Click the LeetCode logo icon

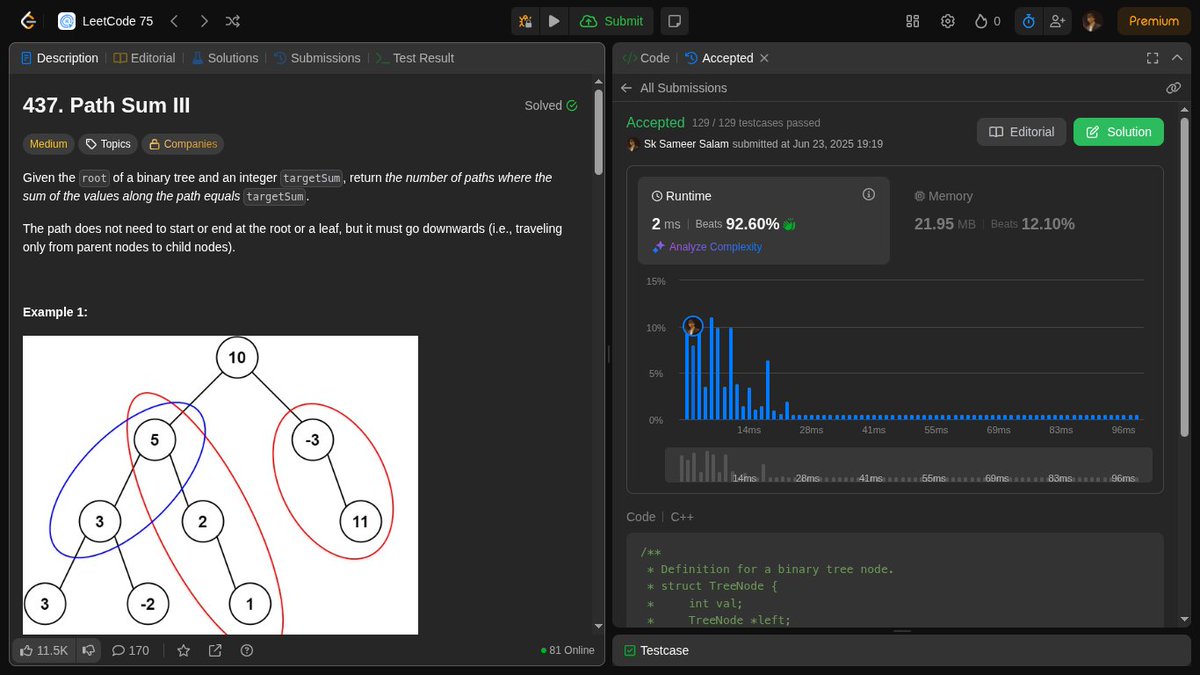tap(29, 21)
